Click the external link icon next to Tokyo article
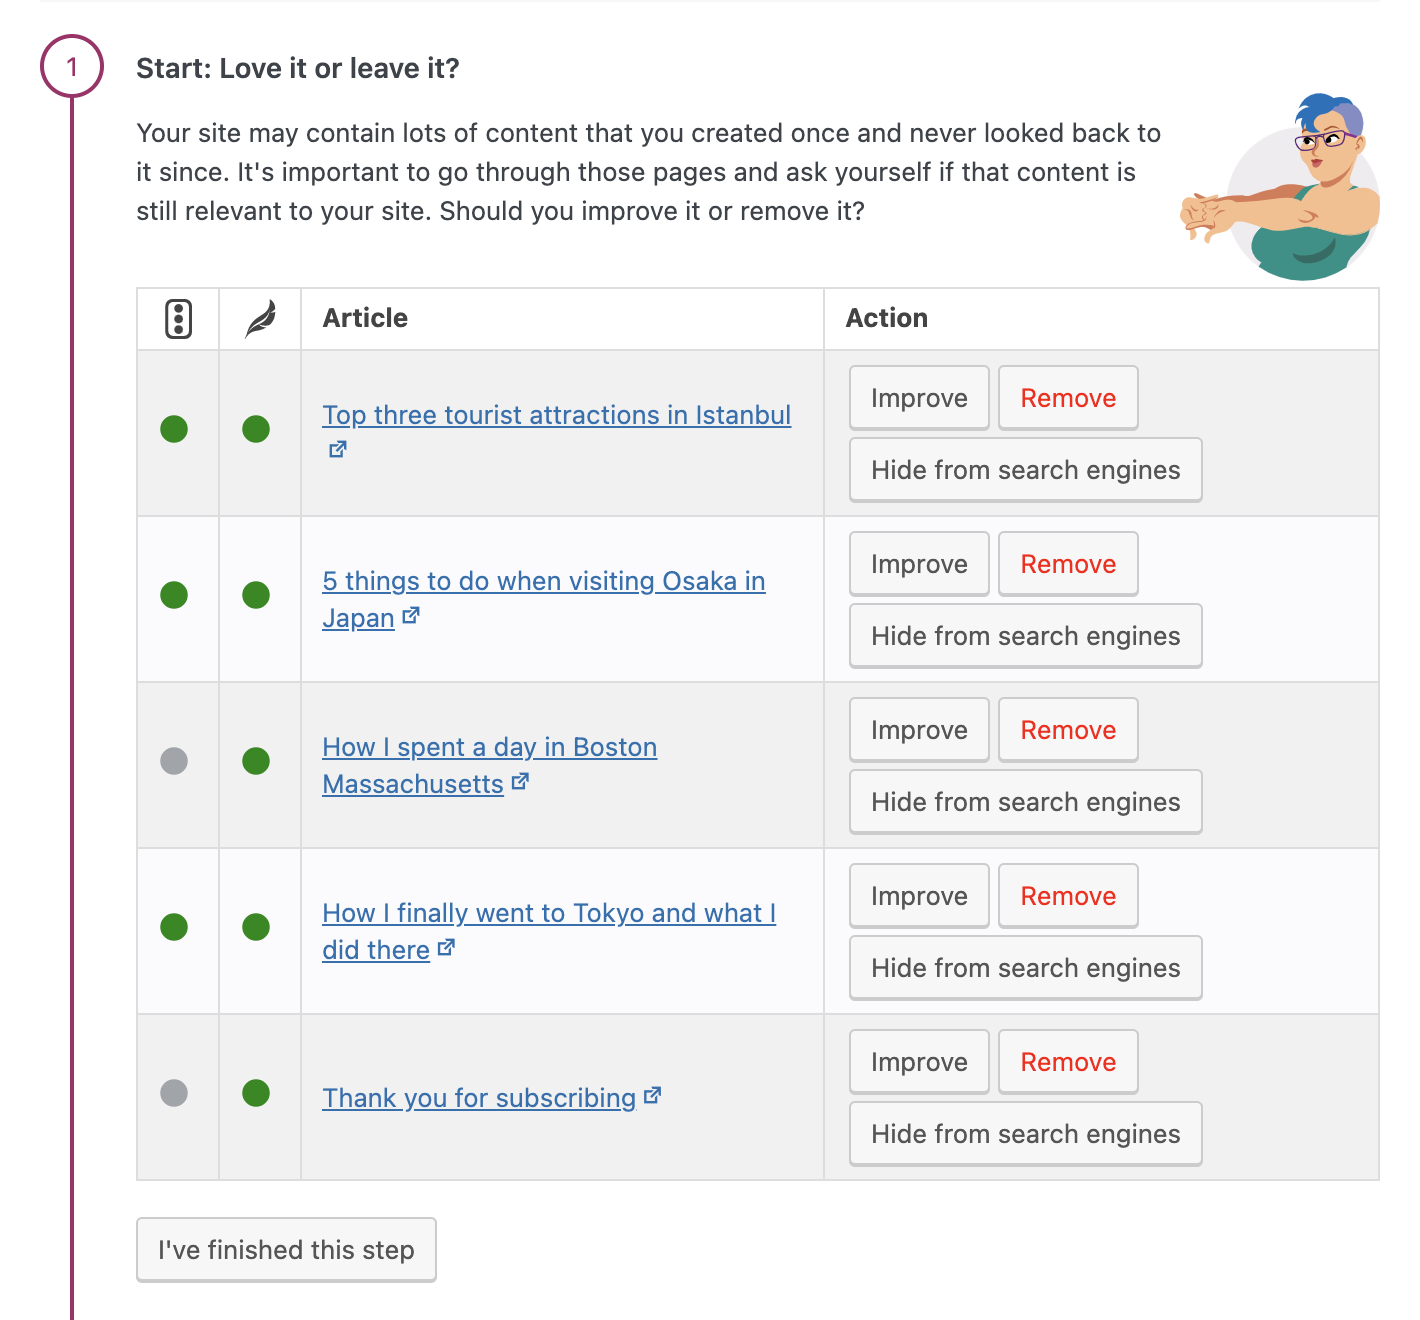This screenshot has height=1320, width=1420. tap(446, 948)
